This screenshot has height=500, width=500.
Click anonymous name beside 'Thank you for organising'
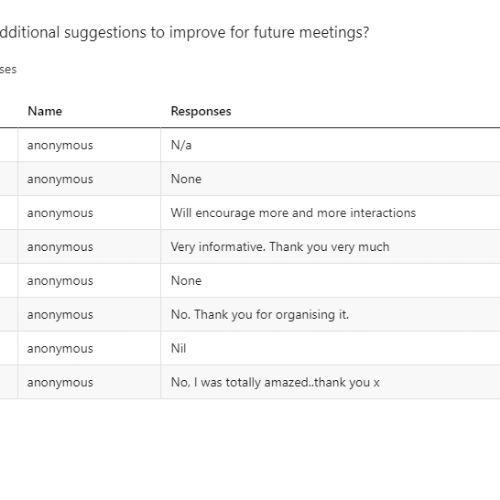click(60, 315)
